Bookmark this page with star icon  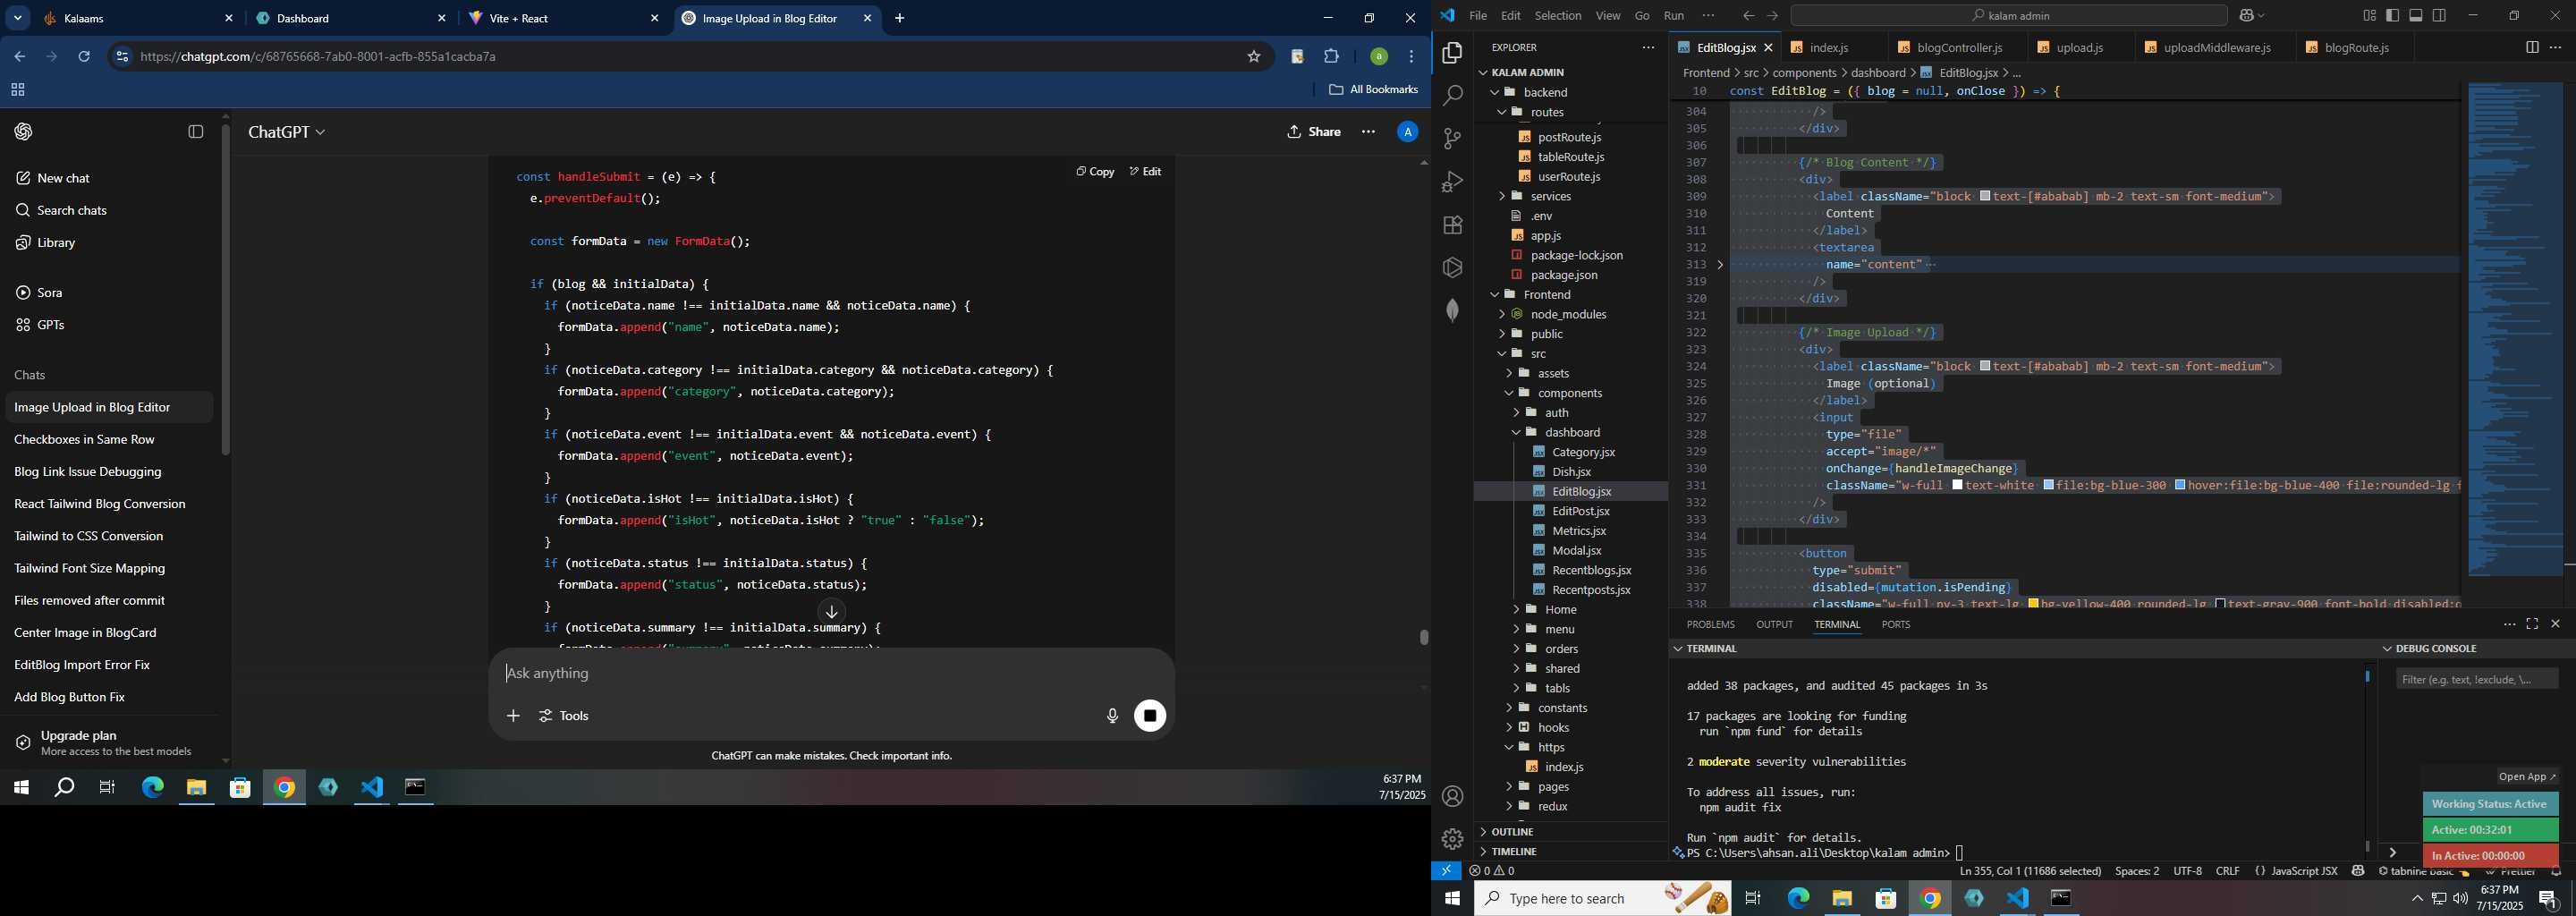click(x=1253, y=57)
